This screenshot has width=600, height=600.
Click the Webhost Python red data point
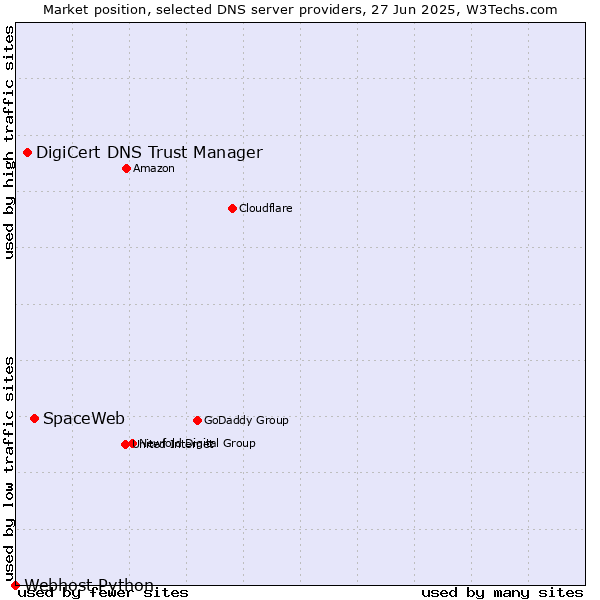click(15, 585)
